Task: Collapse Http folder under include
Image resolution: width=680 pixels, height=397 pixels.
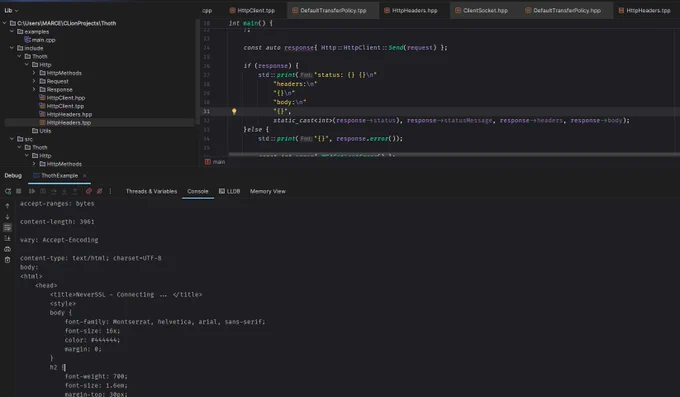Action: pos(27,65)
